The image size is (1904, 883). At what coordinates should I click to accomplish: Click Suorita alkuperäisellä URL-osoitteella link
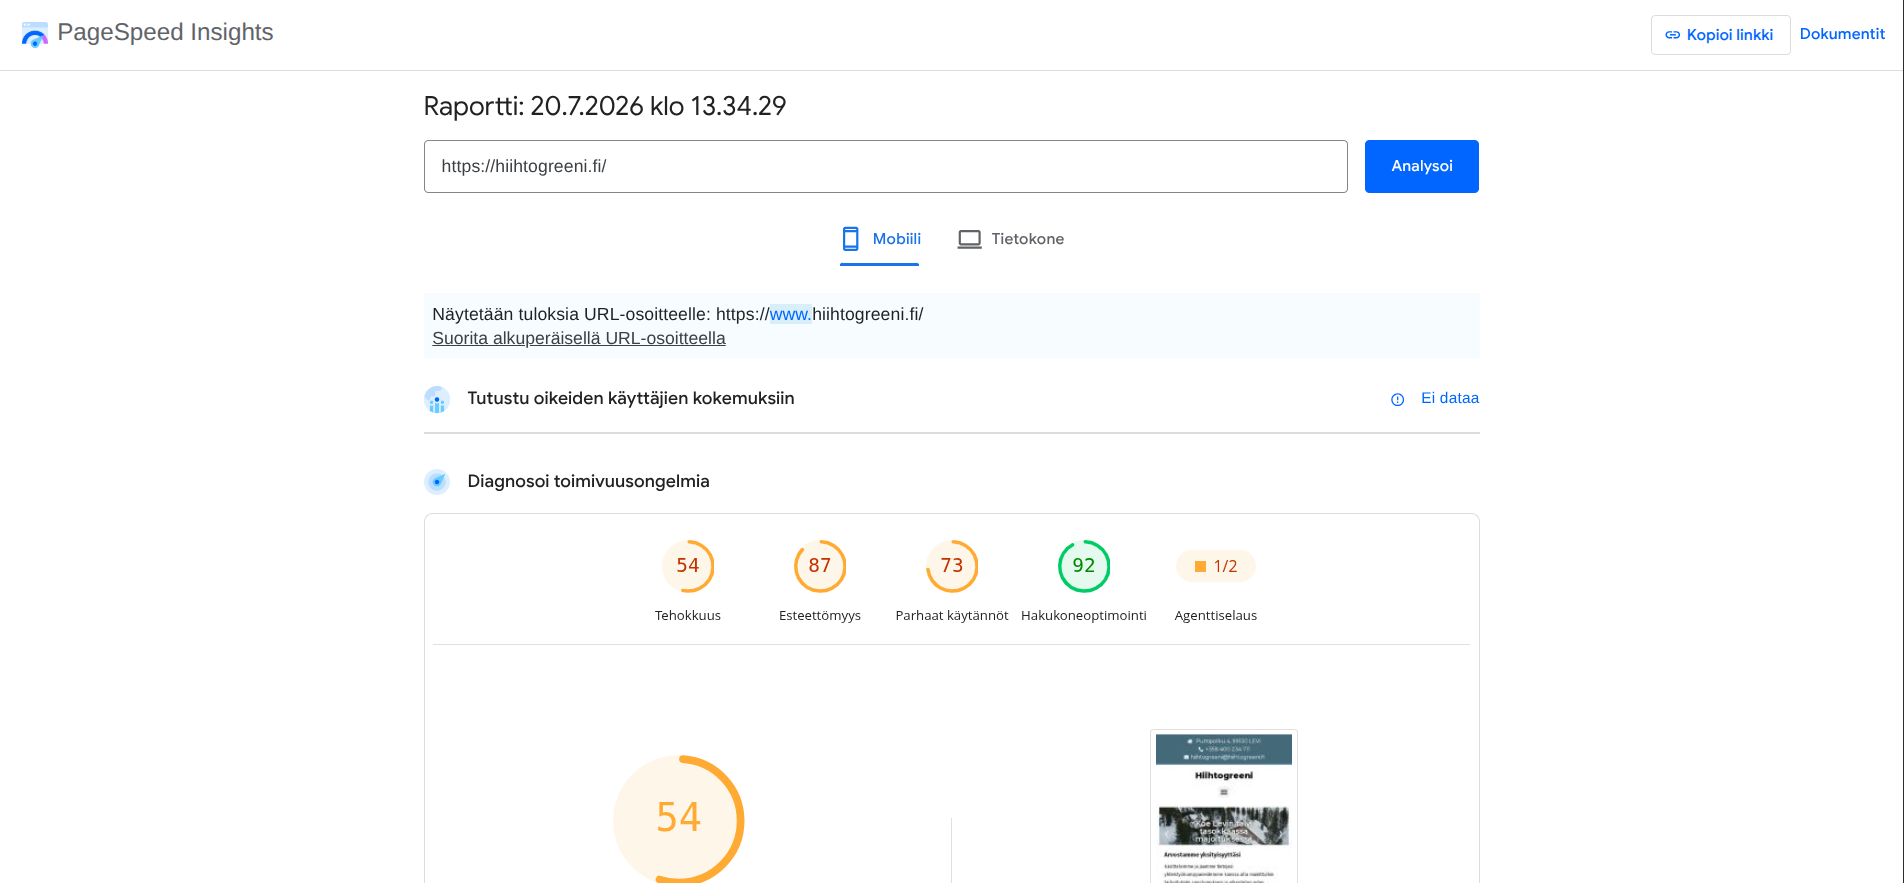[579, 338]
